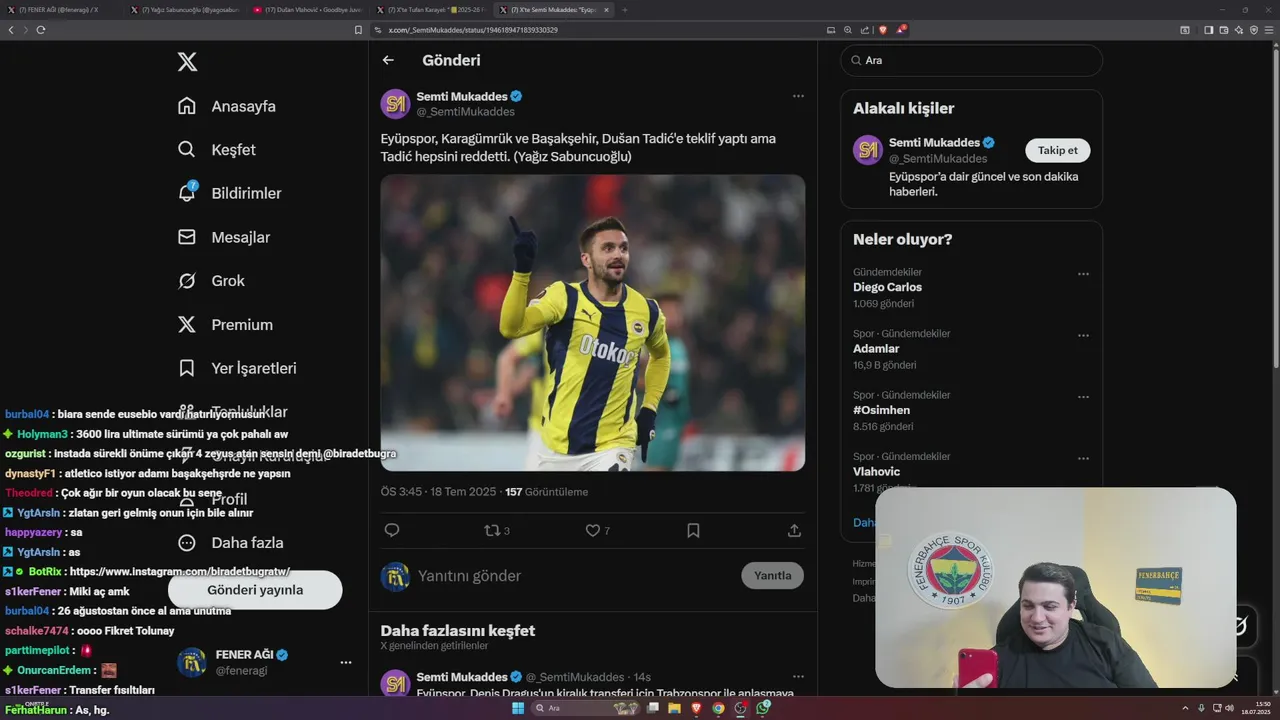Switch to the Tufan Karayel tab

click(x=434, y=10)
